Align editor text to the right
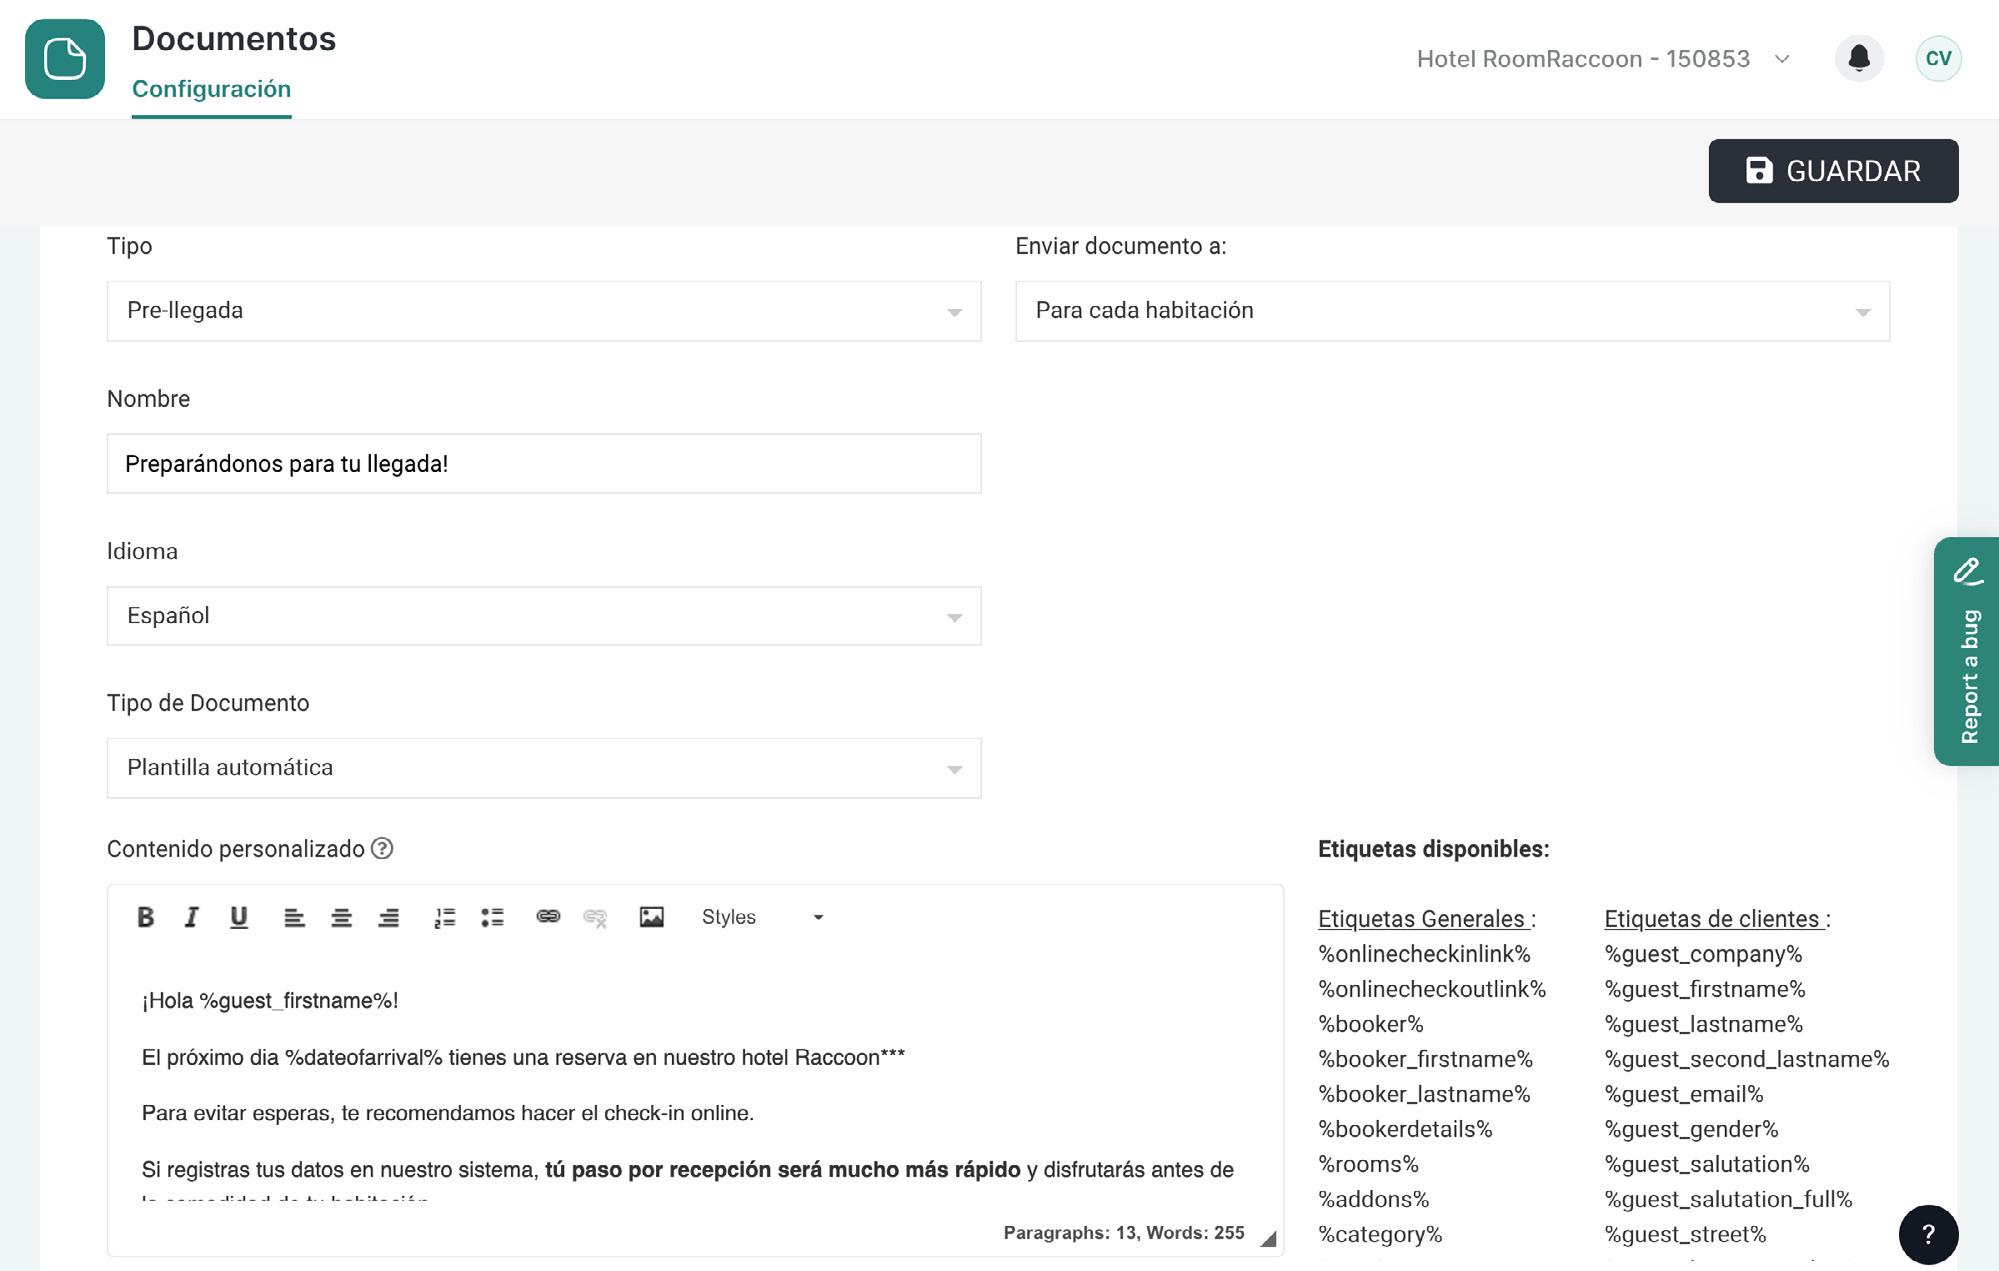The image size is (1999, 1271). click(389, 917)
